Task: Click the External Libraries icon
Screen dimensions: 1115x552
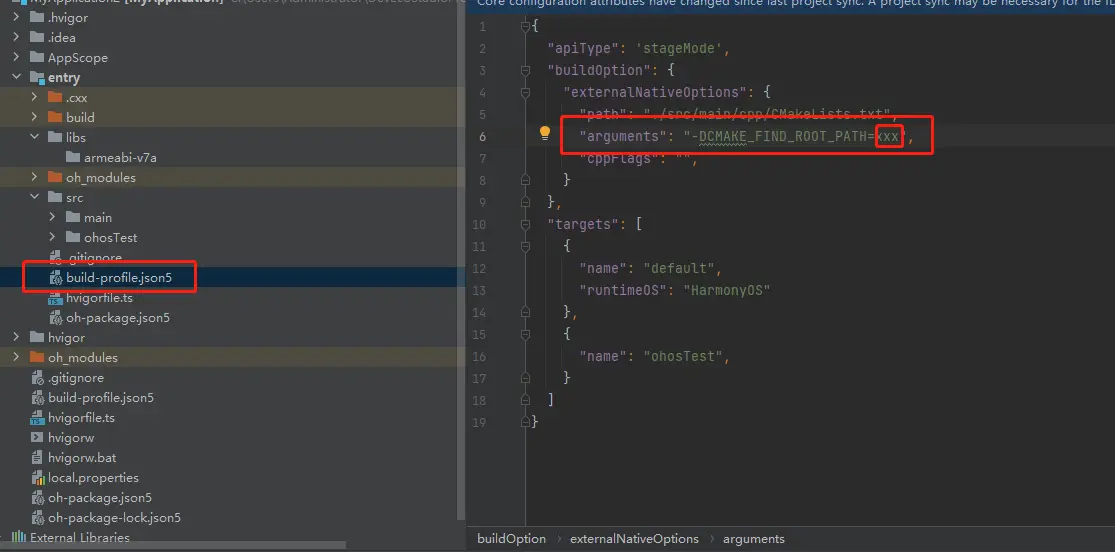Action: coord(19,537)
